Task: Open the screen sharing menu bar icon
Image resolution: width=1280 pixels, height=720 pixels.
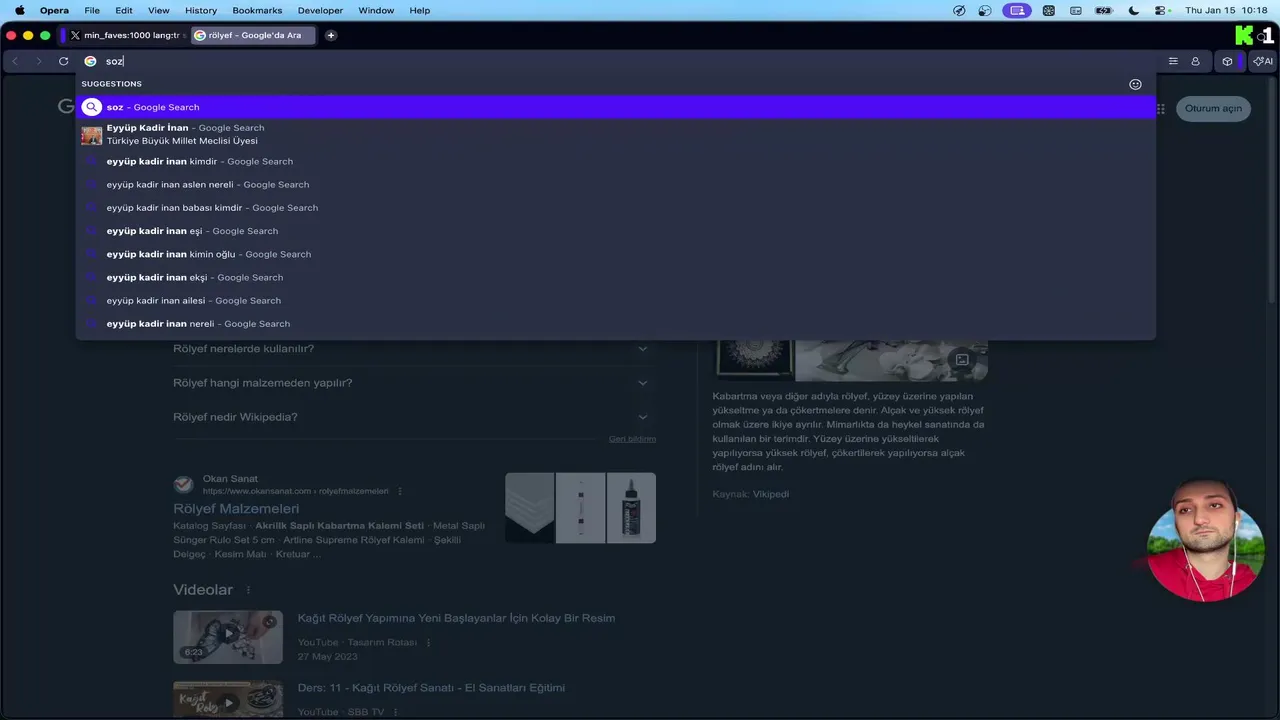Action: point(1017,10)
